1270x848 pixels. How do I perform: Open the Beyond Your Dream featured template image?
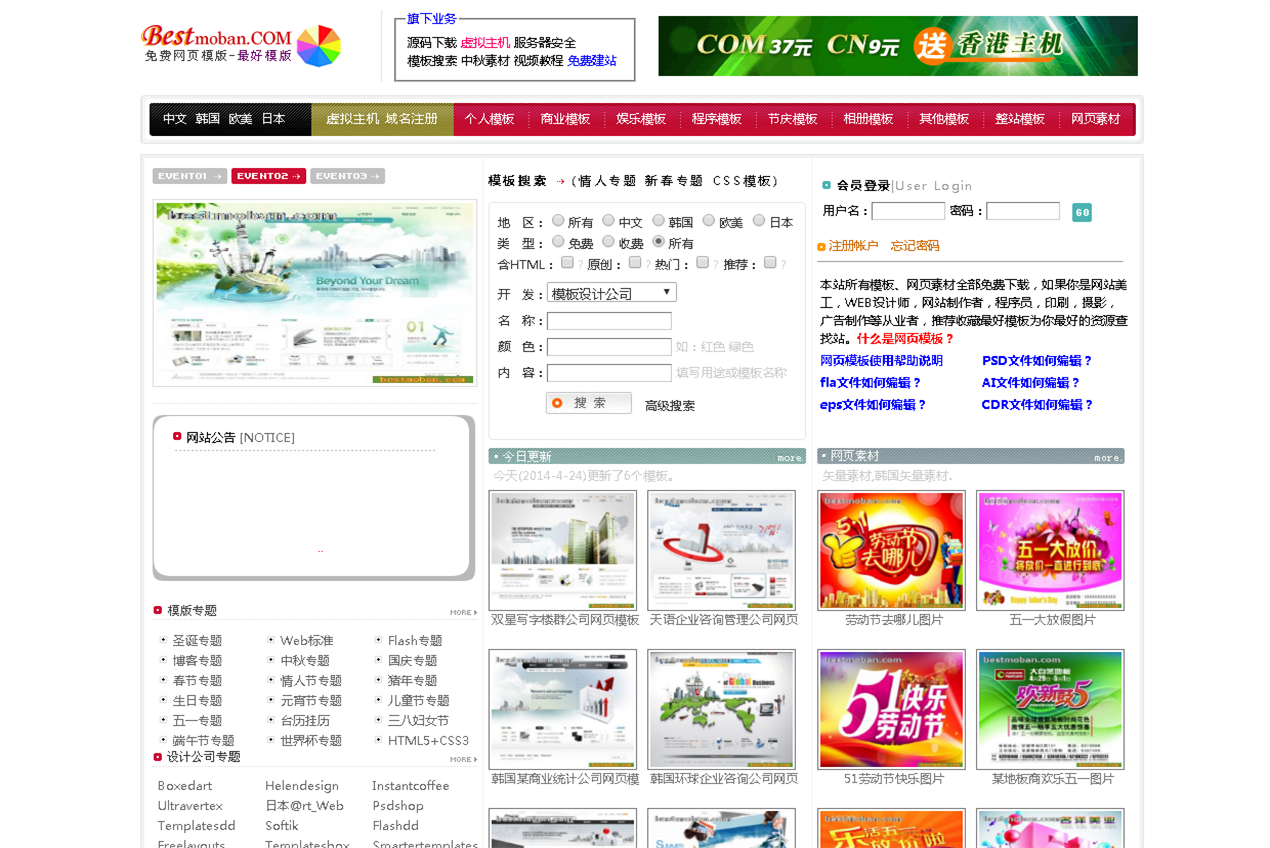pos(315,293)
